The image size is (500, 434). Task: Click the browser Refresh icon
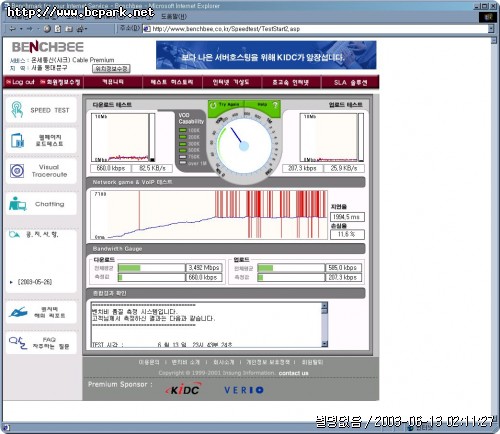(x=58, y=29)
